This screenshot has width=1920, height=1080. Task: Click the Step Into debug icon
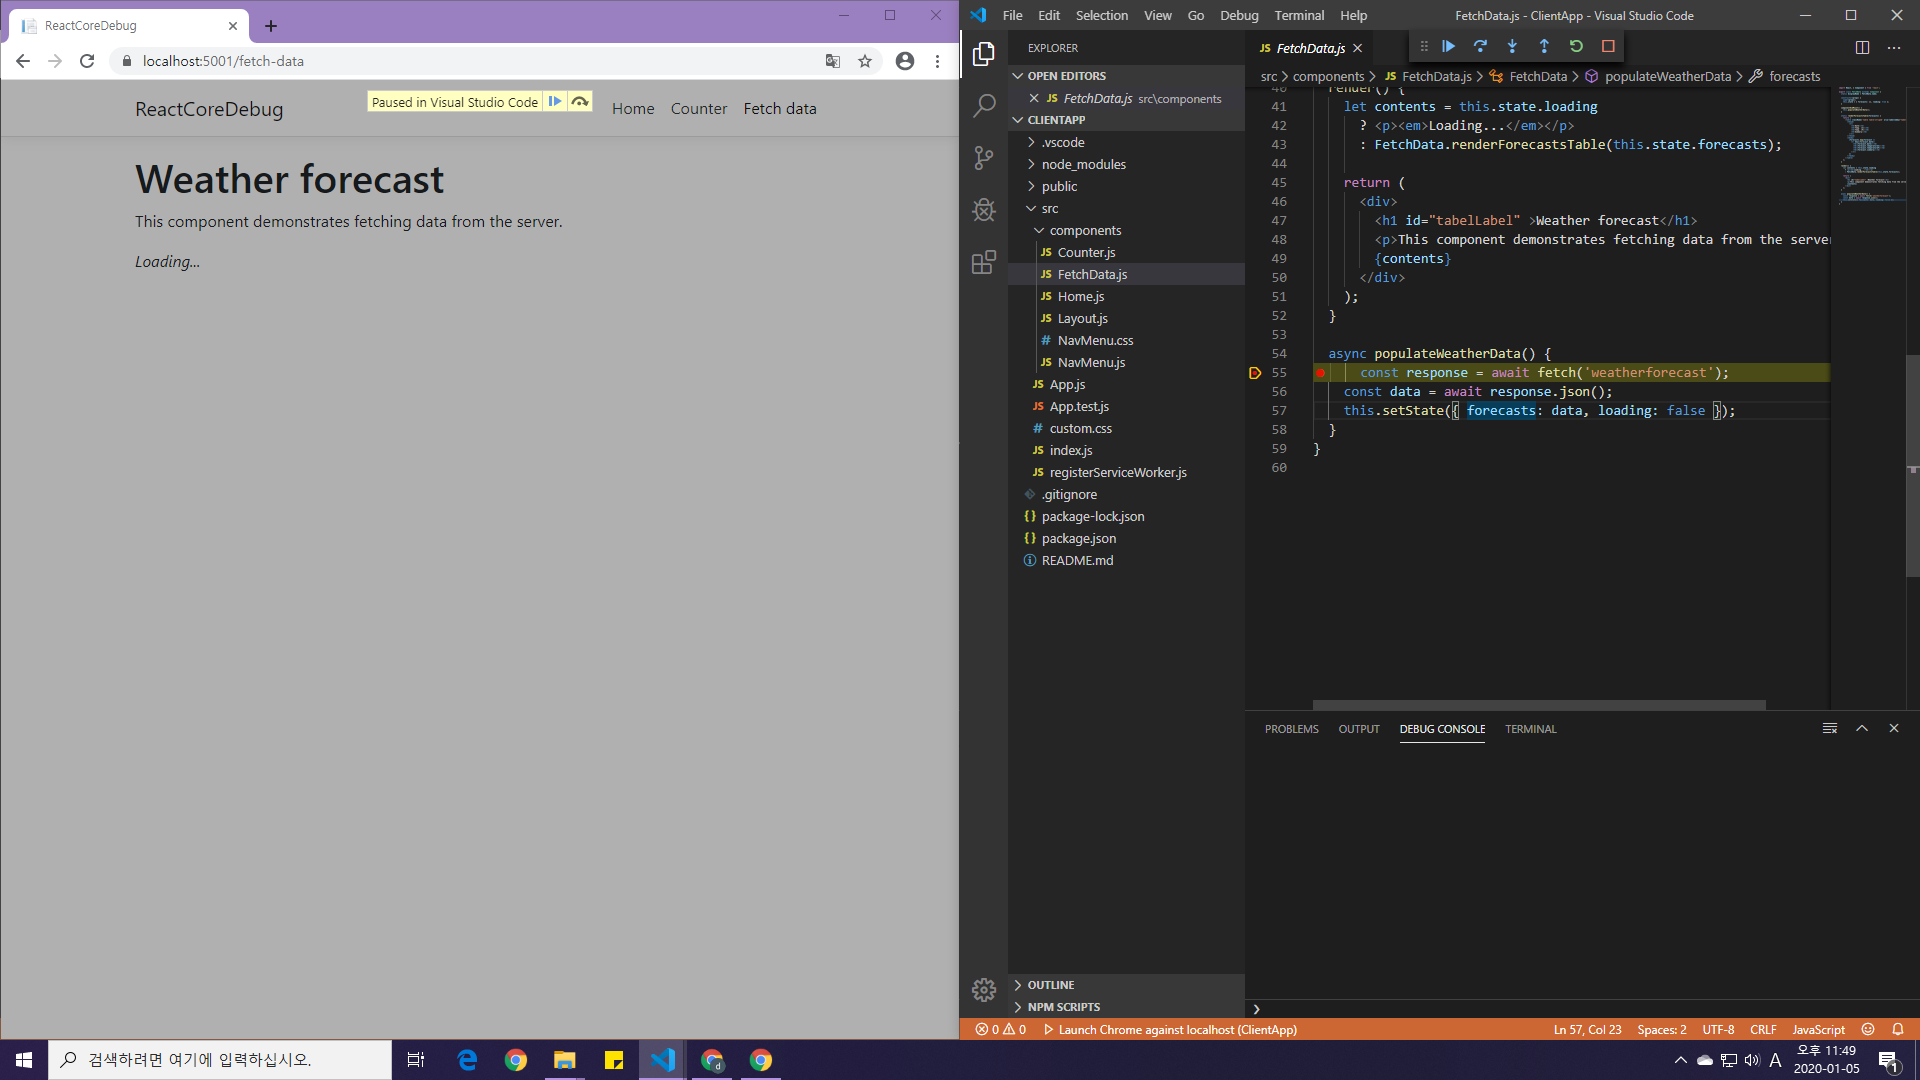[x=1512, y=46]
